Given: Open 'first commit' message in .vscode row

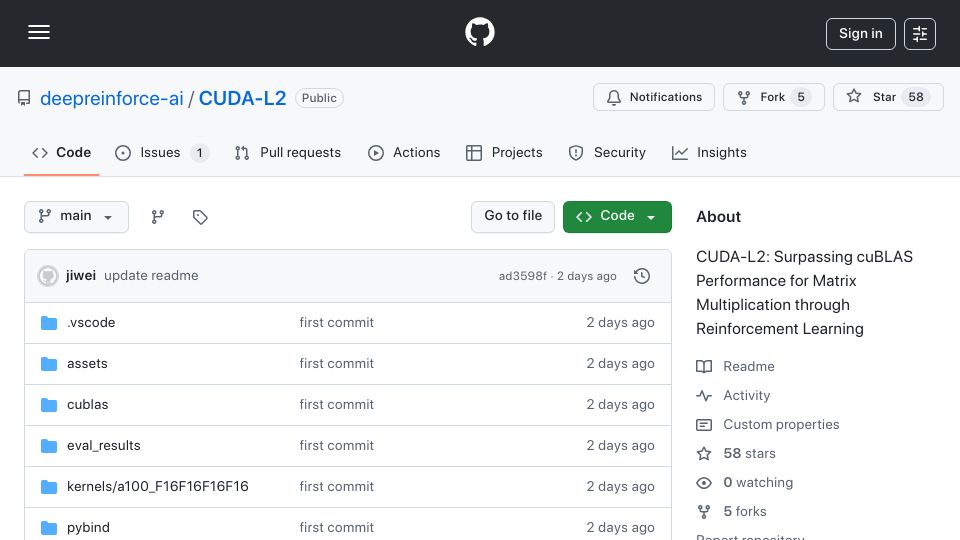Looking at the screenshot, I should [336, 323].
